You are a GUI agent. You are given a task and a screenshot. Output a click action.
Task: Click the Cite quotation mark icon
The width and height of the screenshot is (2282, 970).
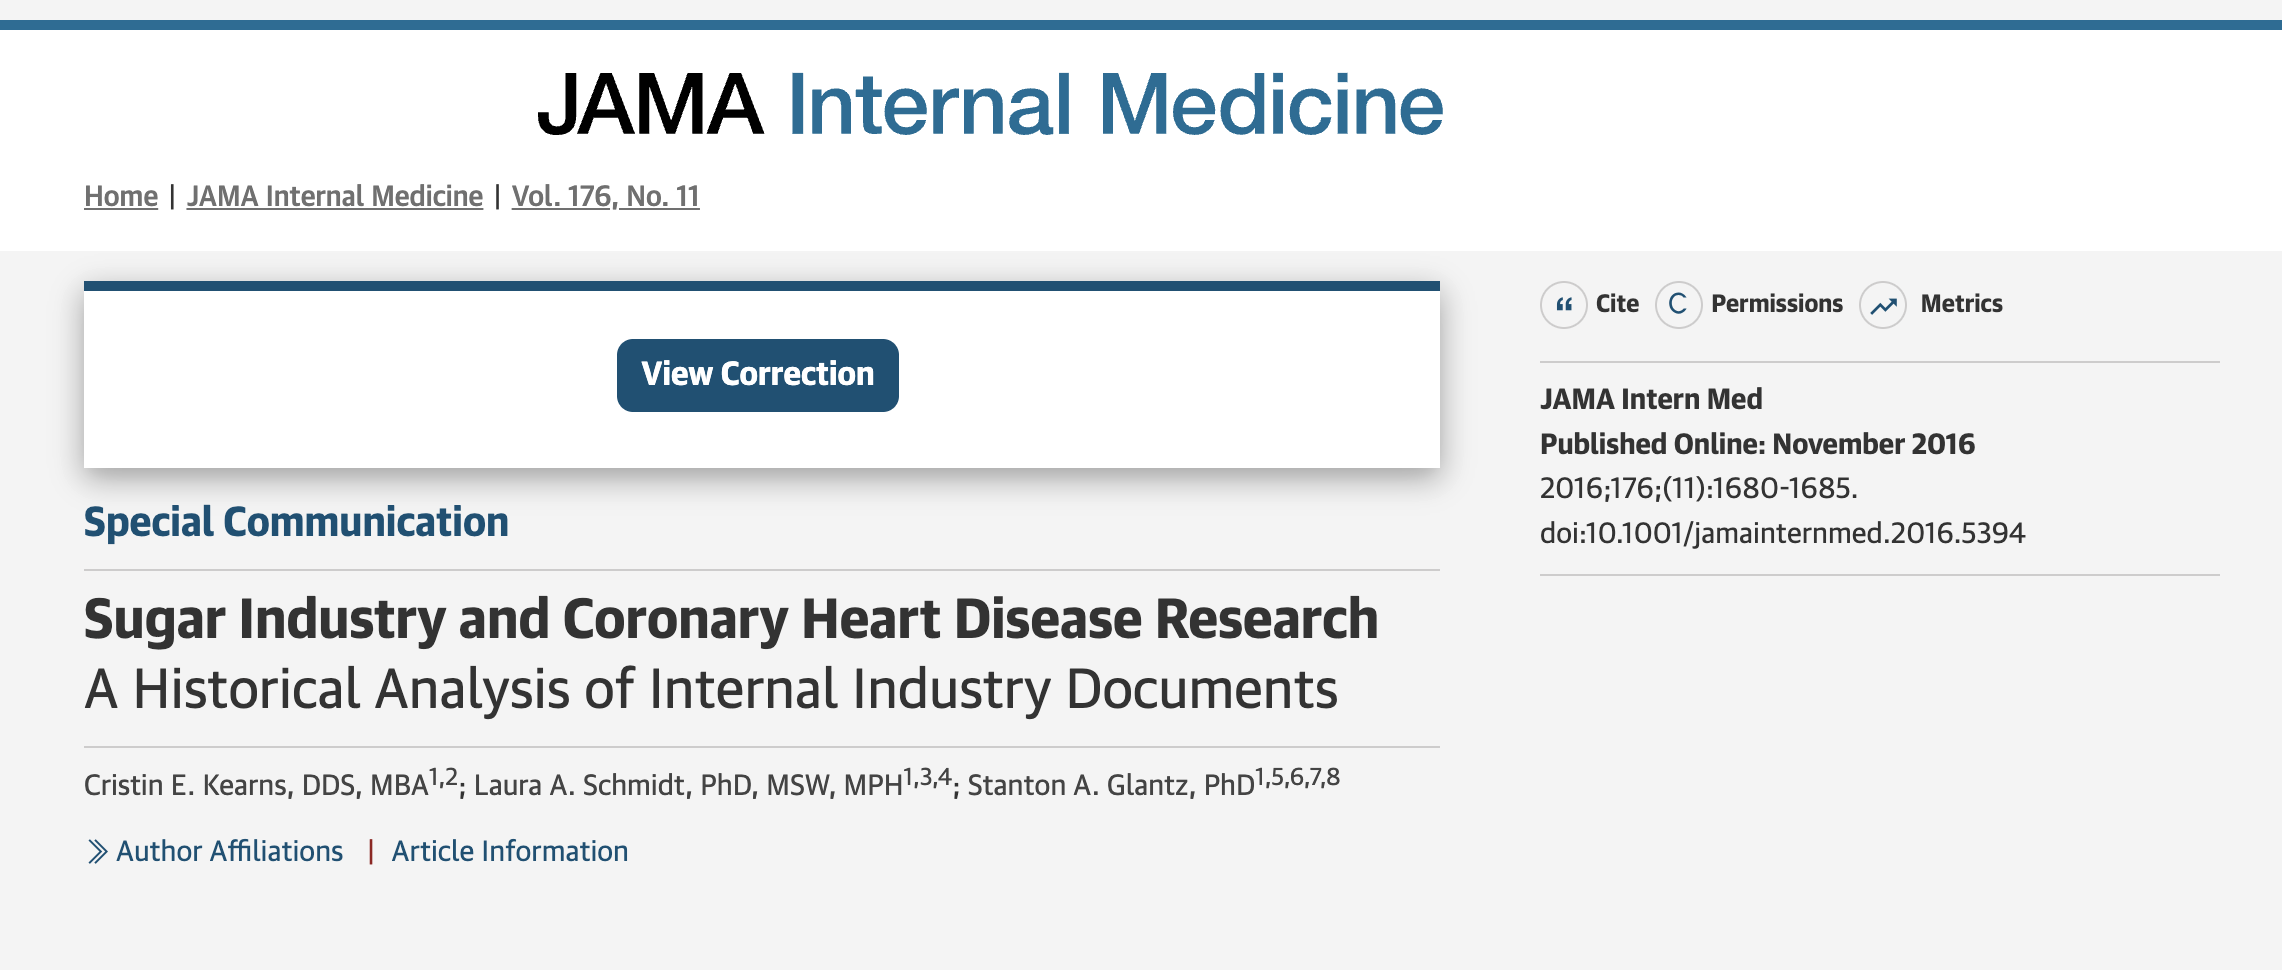tap(1564, 305)
